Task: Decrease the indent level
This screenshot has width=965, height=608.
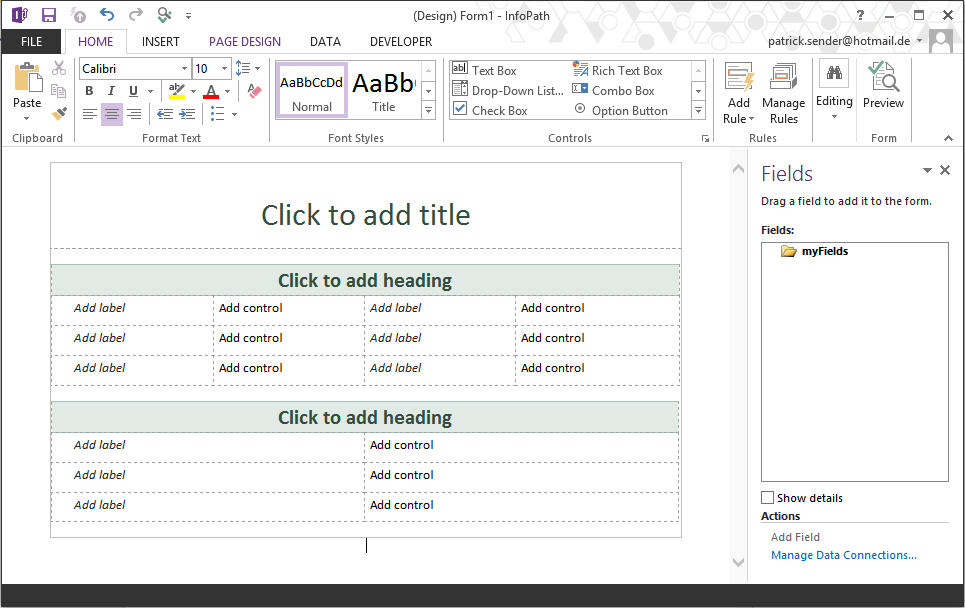Action: 164,114
